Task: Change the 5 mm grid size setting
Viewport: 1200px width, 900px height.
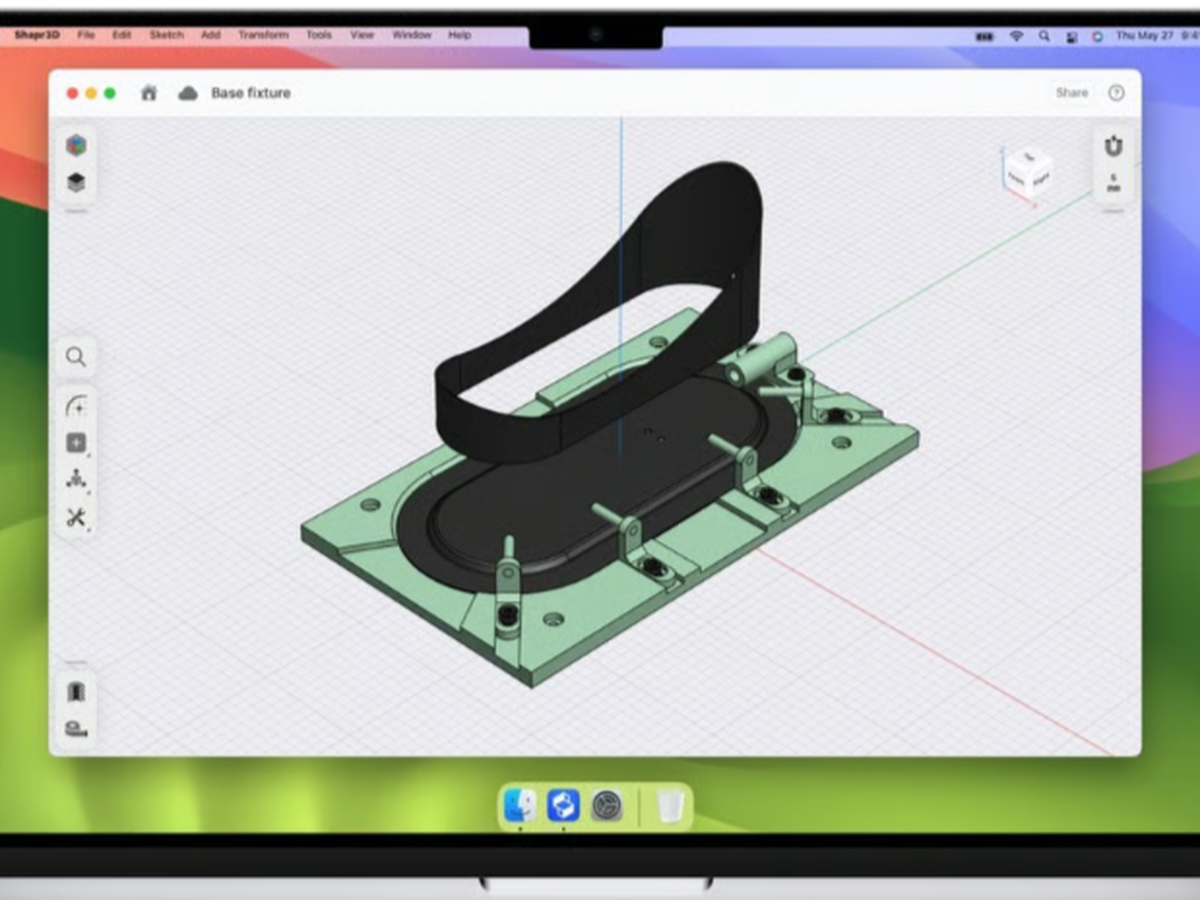Action: pyautogui.click(x=1113, y=183)
